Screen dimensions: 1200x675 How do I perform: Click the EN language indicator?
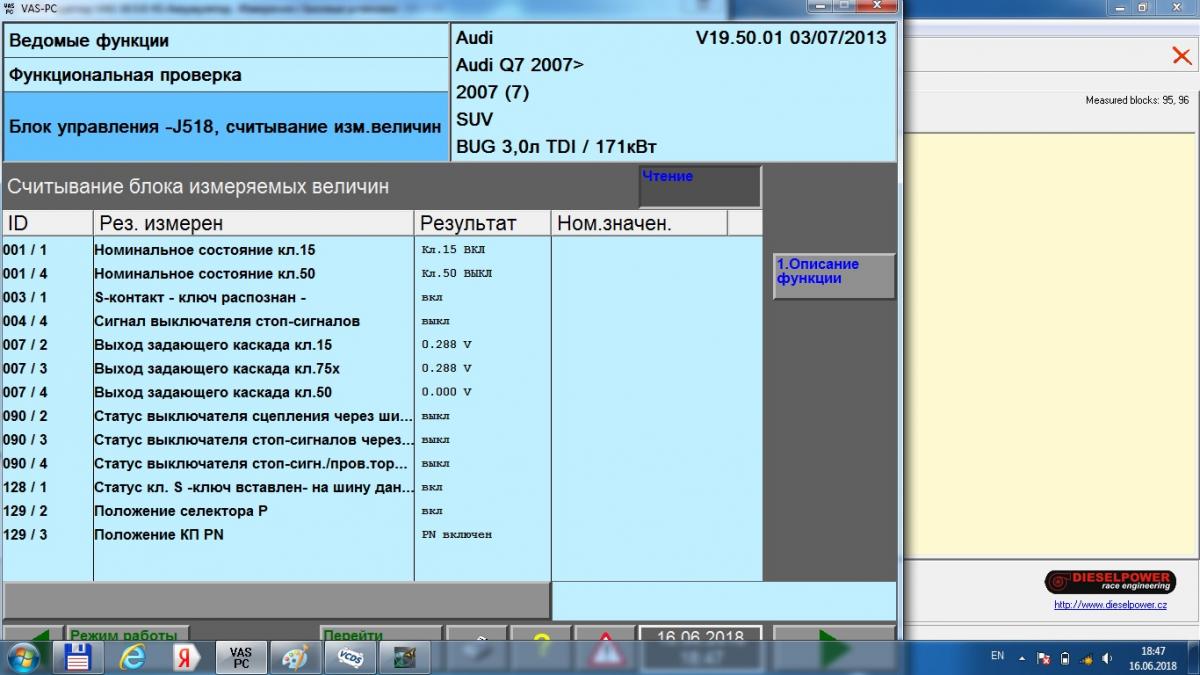pyautogui.click(x=997, y=656)
